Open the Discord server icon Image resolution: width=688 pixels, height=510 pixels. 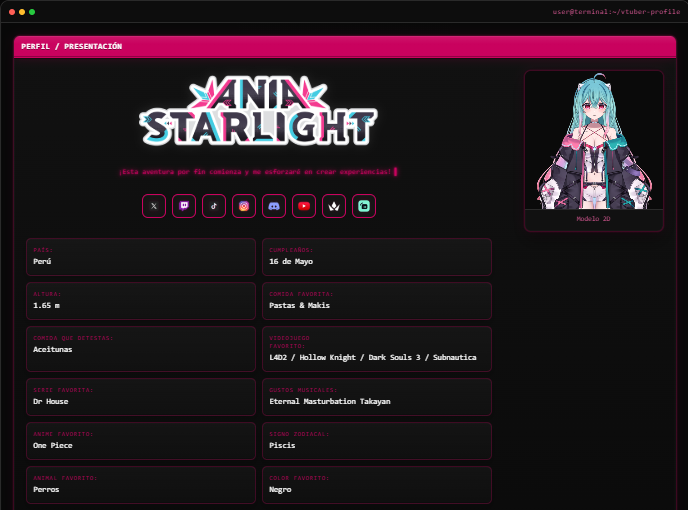[x=274, y=206]
